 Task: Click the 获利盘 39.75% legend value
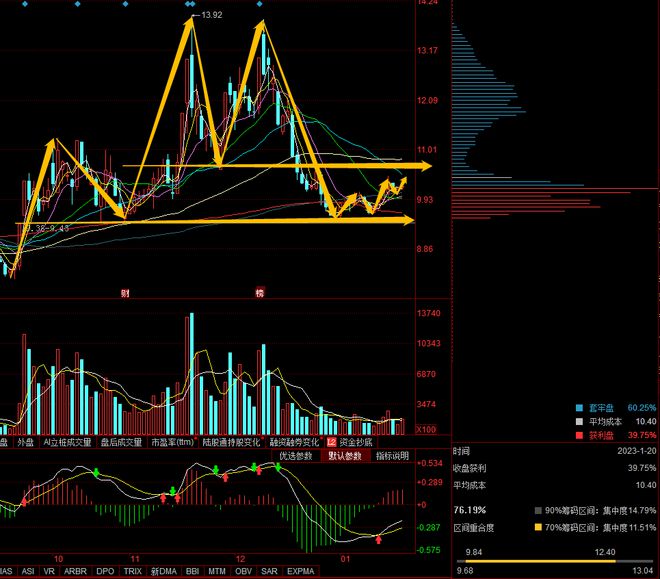point(641,435)
